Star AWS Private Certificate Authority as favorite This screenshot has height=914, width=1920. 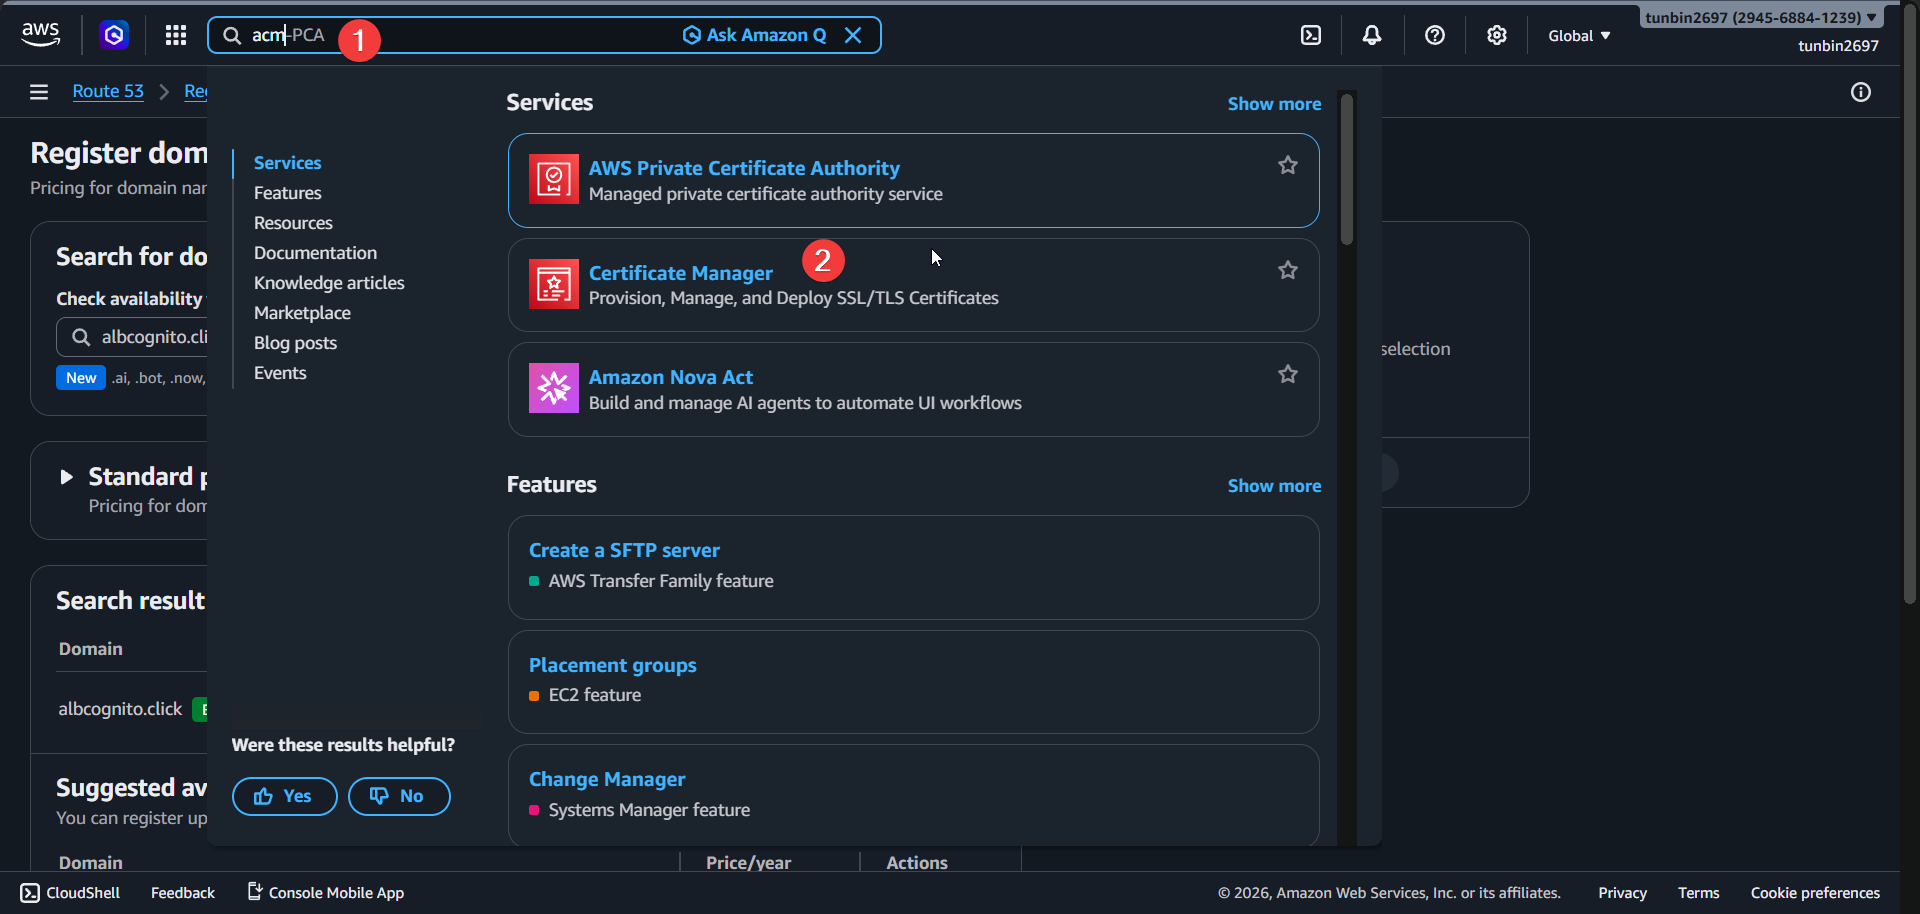pyautogui.click(x=1288, y=164)
